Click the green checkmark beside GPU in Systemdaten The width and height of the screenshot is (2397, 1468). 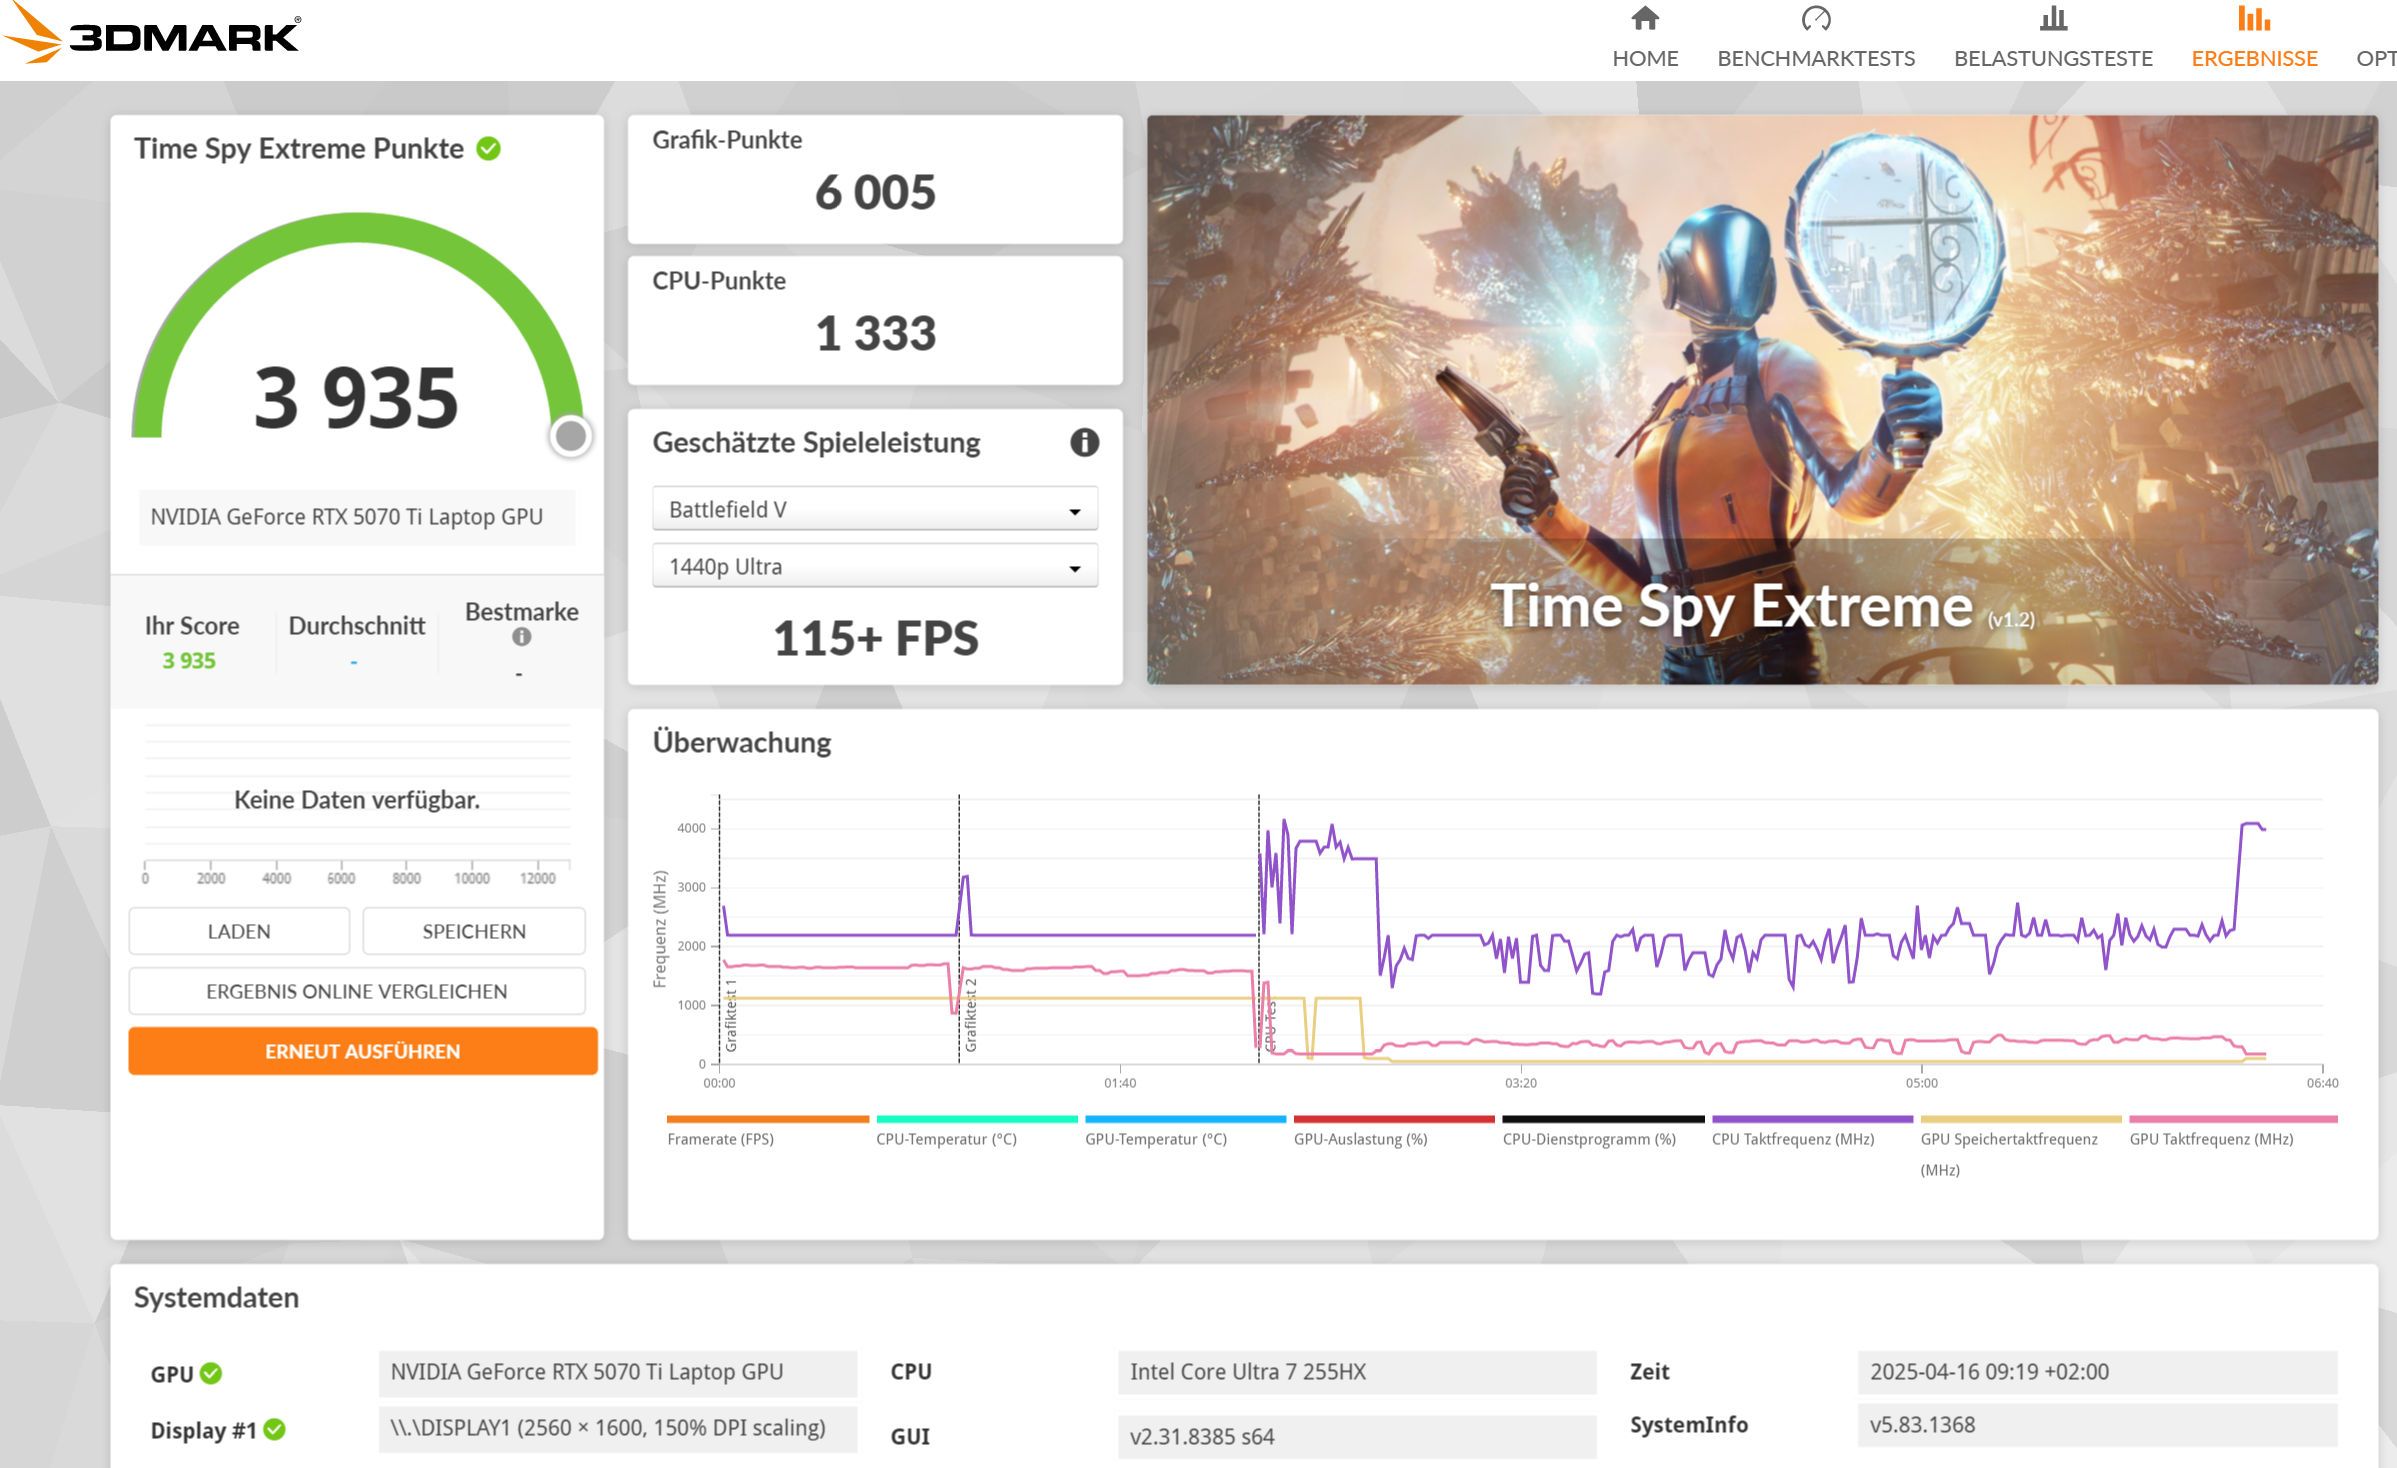point(211,1372)
